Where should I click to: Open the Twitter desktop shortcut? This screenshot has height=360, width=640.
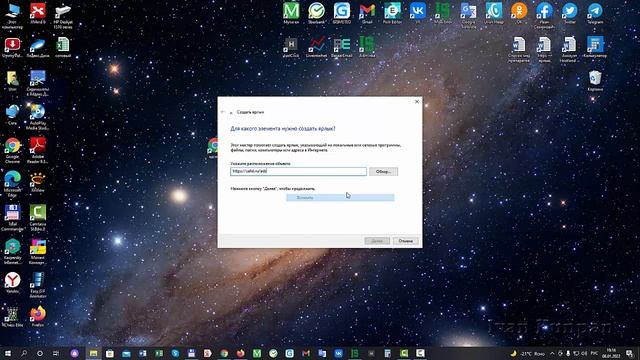click(569, 13)
